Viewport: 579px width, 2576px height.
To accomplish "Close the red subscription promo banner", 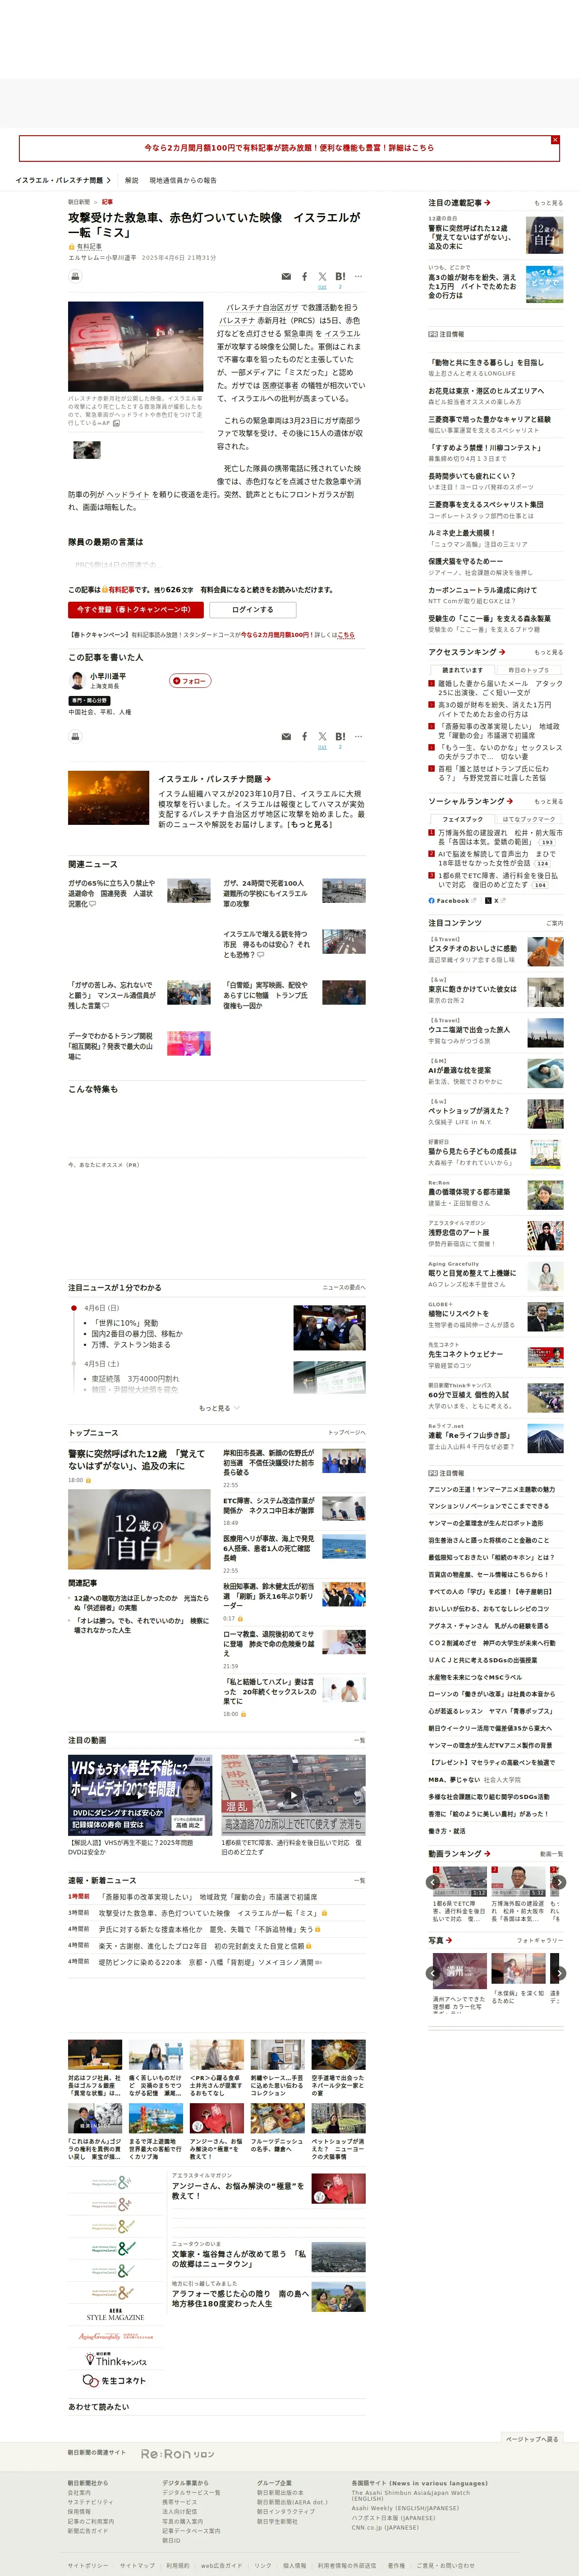I will pyautogui.click(x=555, y=140).
